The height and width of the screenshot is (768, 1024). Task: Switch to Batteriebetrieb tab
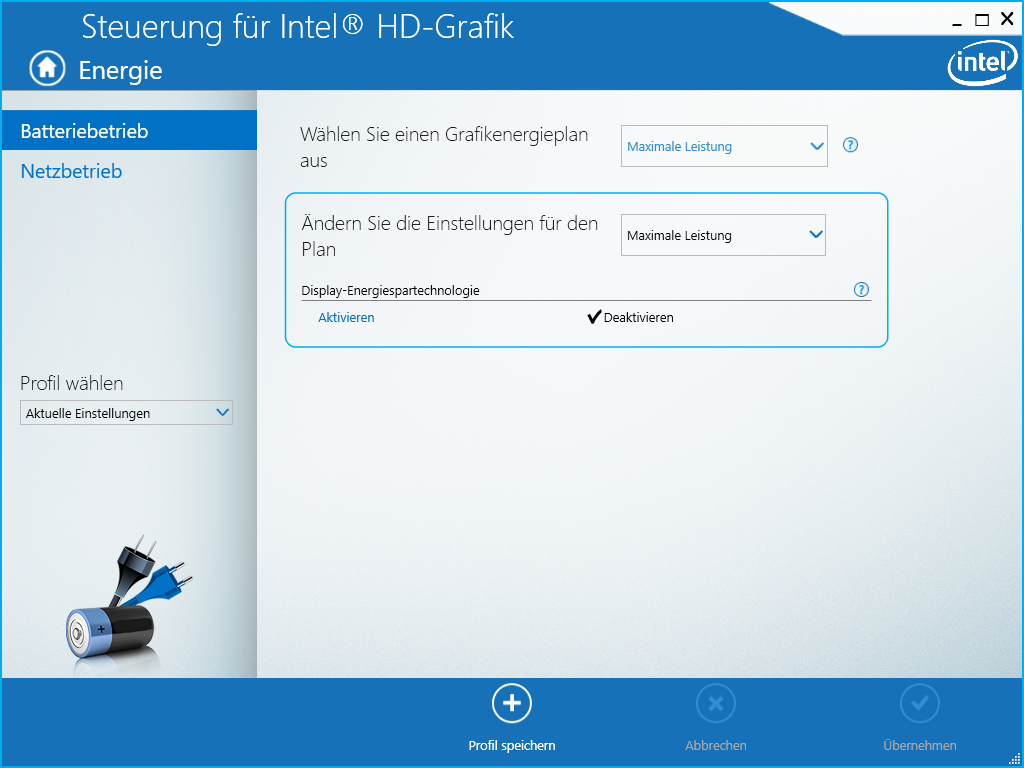tap(85, 131)
